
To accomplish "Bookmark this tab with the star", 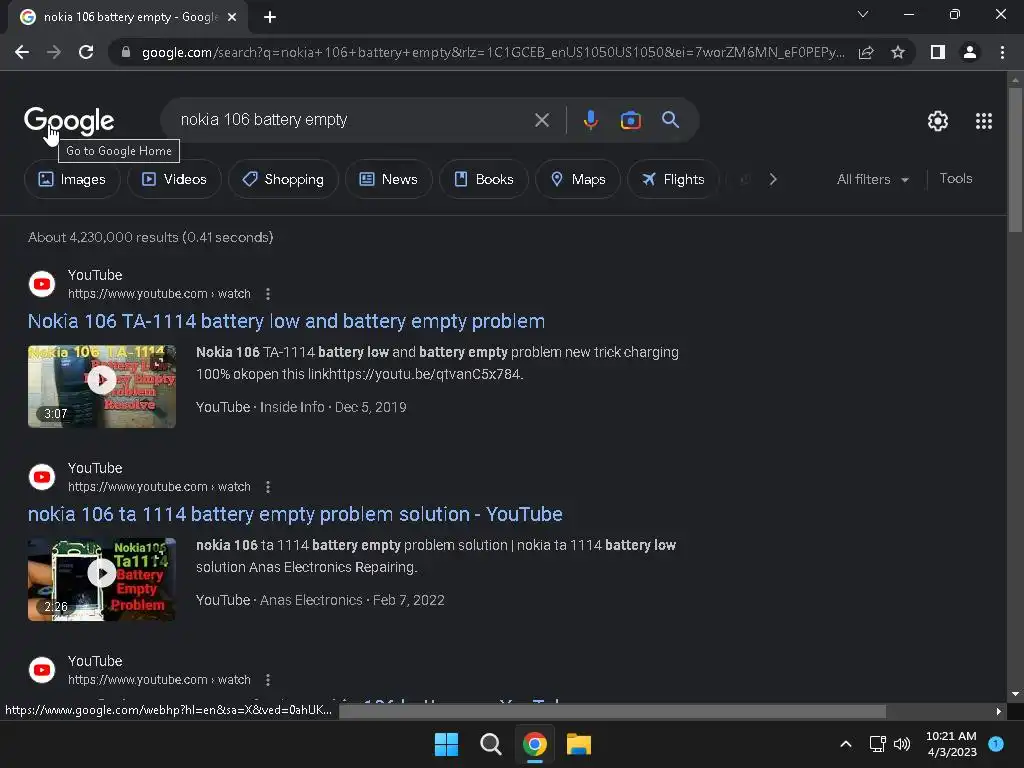I will pos(898,52).
